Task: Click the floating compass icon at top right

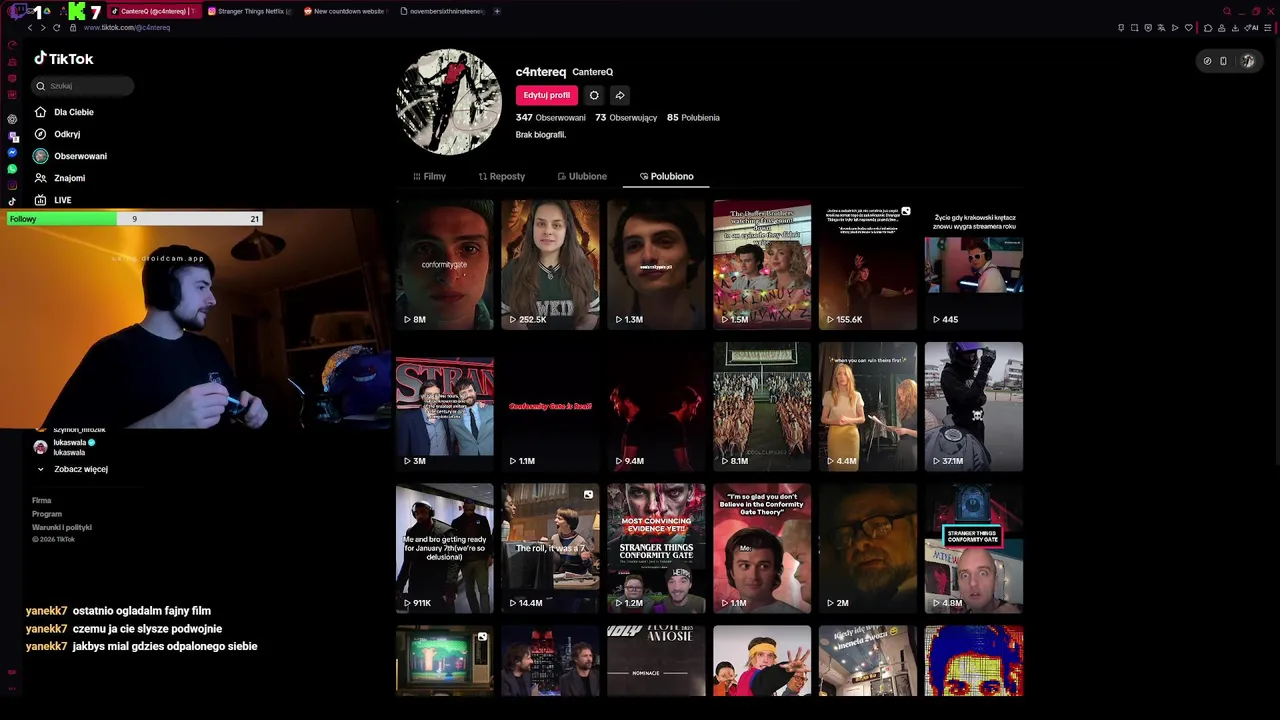Action: 1207,61
